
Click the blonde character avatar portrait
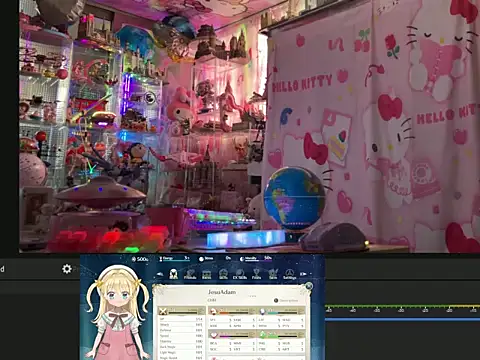[x=117, y=312]
